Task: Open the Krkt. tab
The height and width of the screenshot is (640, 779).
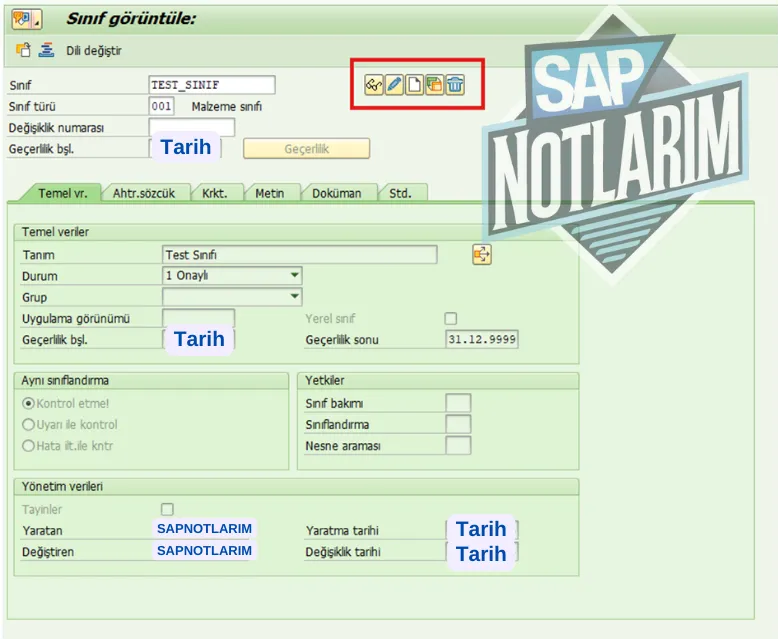Action: pyautogui.click(x=215, y=193)
